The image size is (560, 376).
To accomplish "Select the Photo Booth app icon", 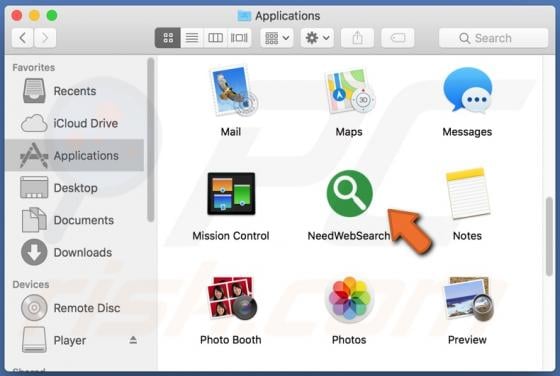I will tap(232, 298).
